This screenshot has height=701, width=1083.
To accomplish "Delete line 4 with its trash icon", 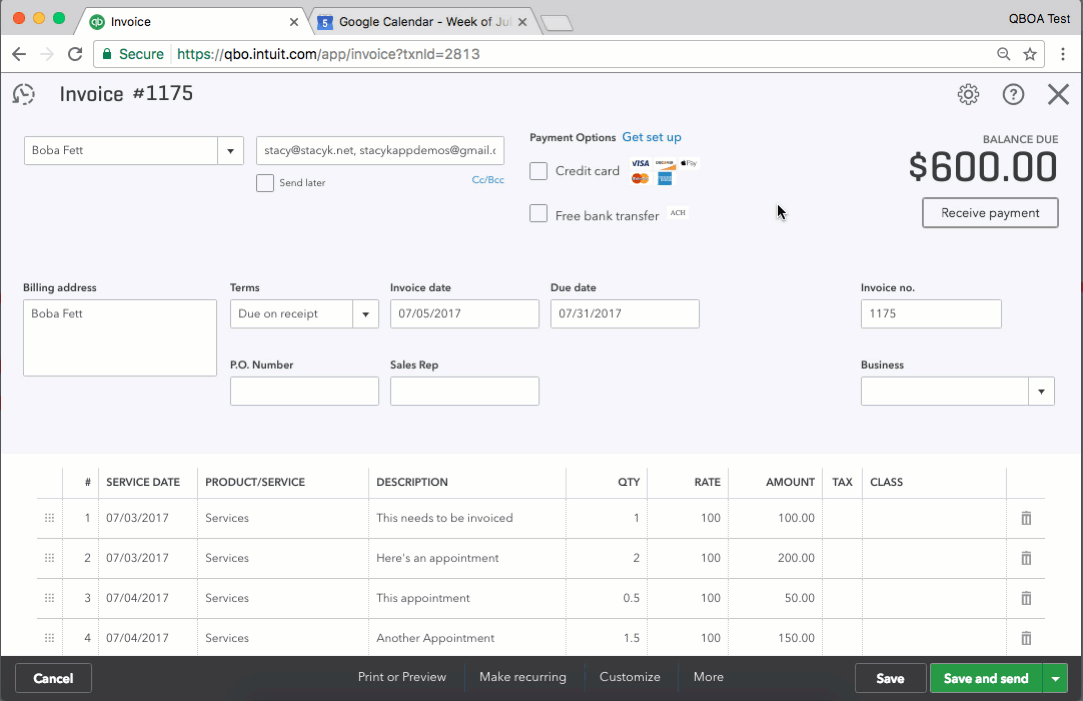I will pyautogui.click(x=1026, y=638).
